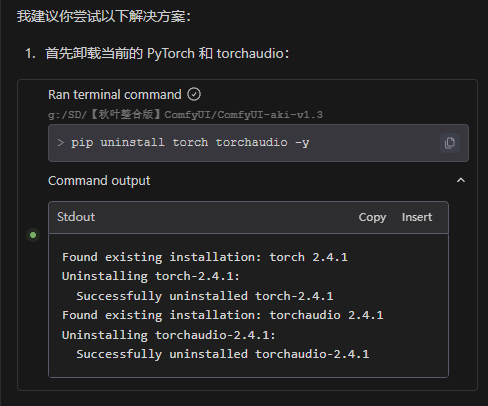Viewport: 488px width, 406px height.
Task: Click the green status dot beside Stdout
Action: [x=33, y=235]
